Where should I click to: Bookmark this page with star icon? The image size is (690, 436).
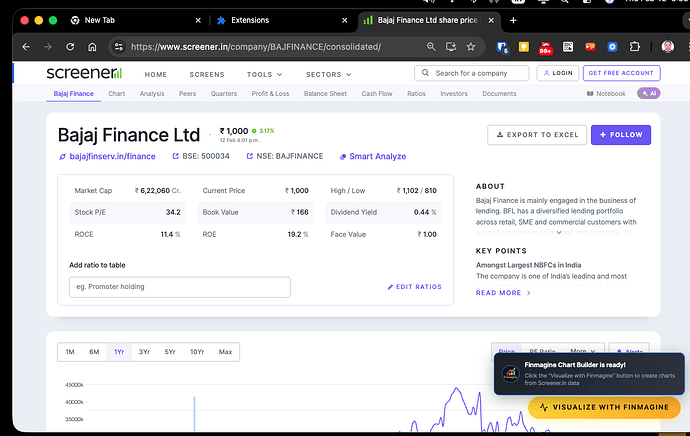tap(471, 47)
